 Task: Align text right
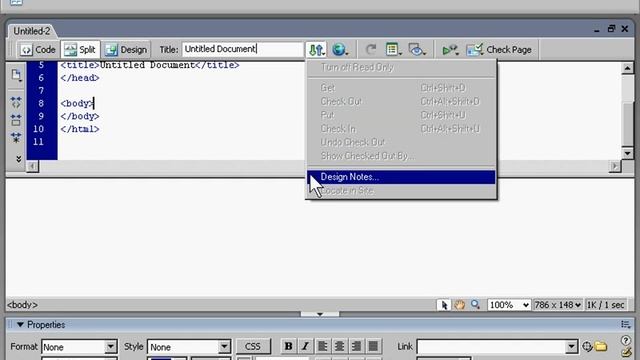(x=356, y=346)
